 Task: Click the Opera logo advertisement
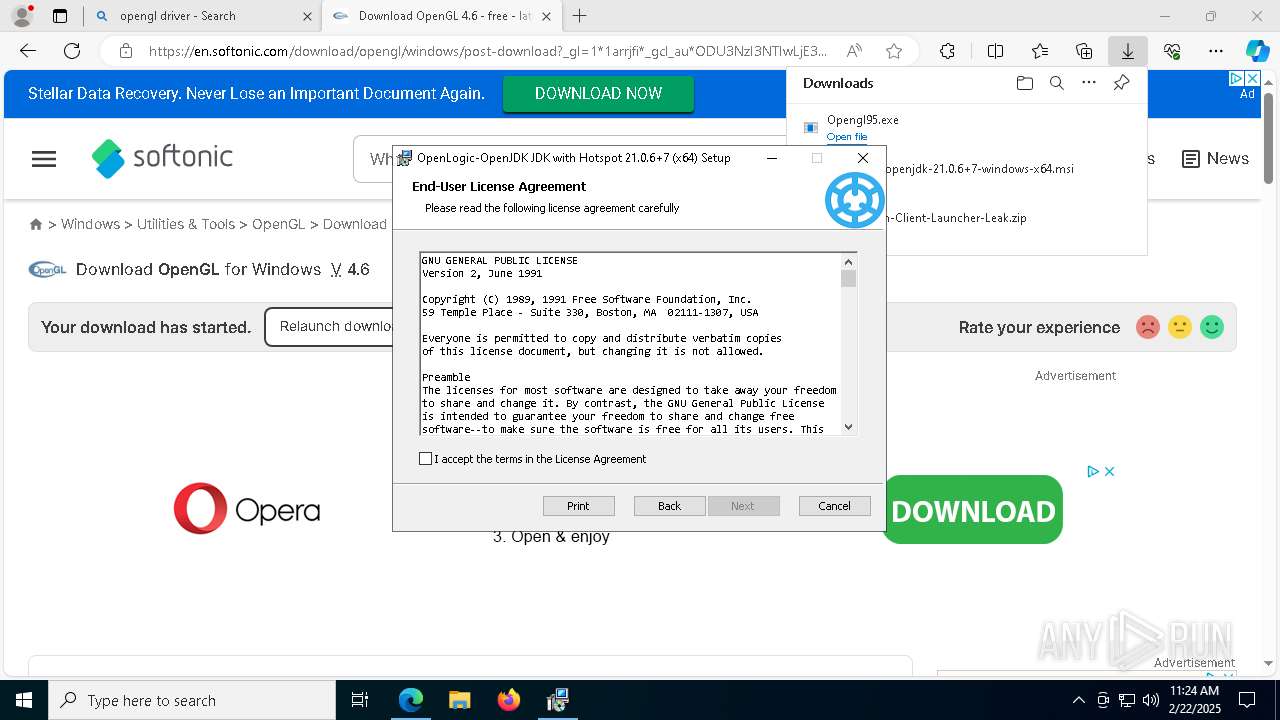point(247,508)
